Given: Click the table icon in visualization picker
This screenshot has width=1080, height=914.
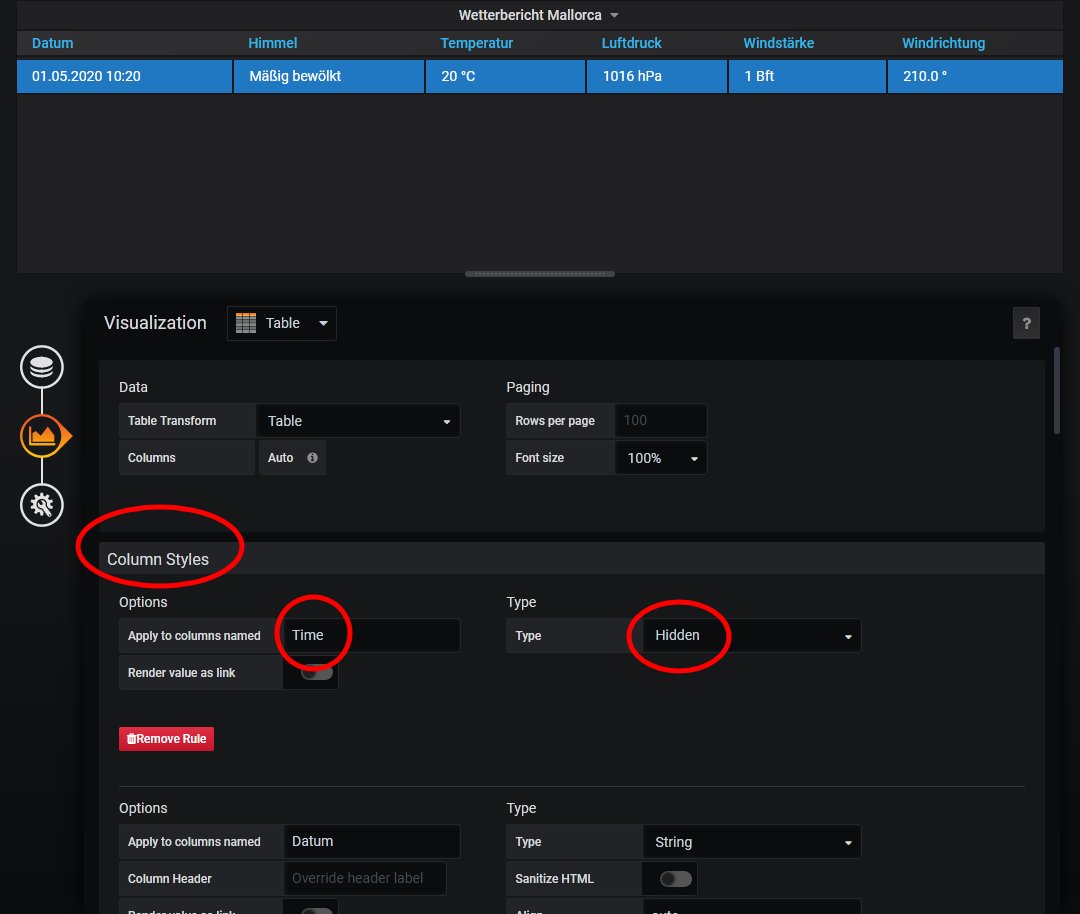Looking at the screenshot, I should [246, 323].
